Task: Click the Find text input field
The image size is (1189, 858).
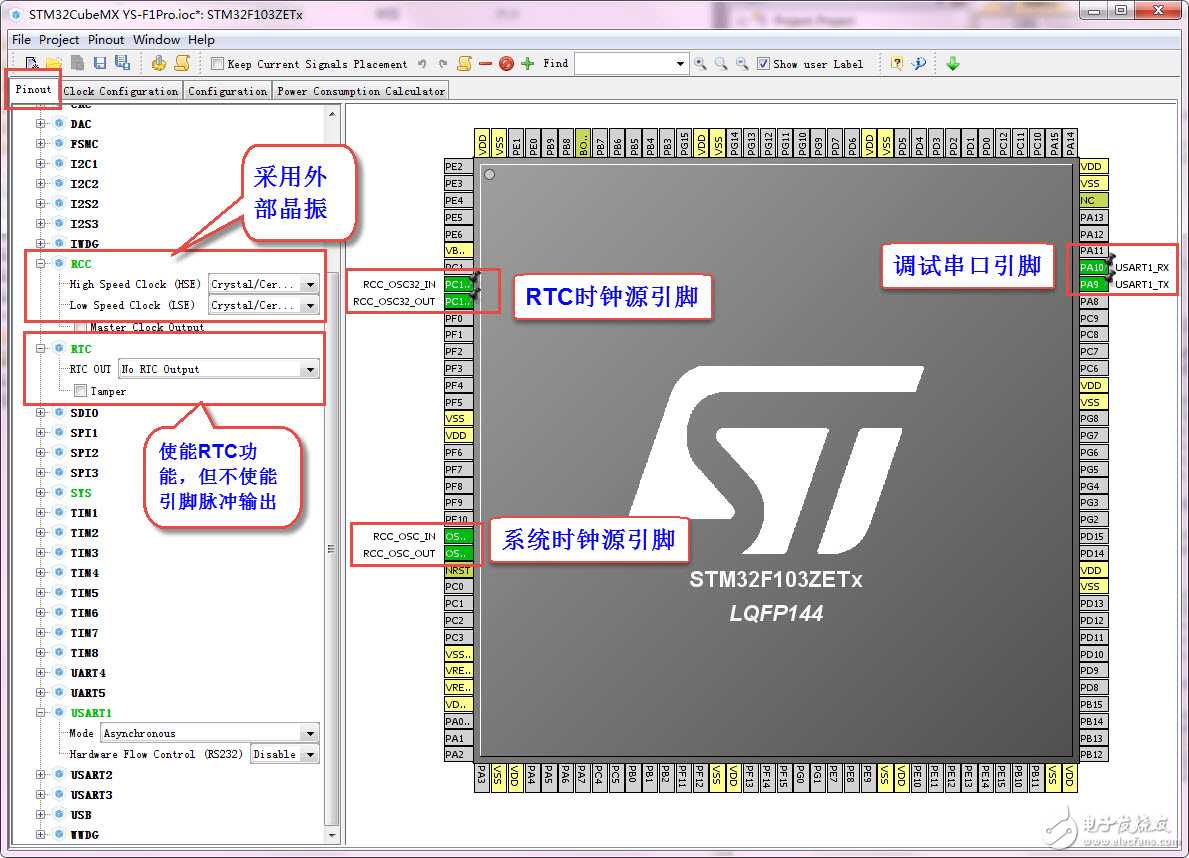Action: 623,64
